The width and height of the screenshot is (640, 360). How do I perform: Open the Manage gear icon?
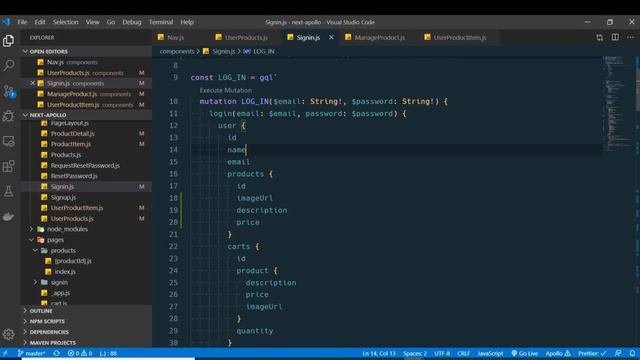tap(9, 334)
